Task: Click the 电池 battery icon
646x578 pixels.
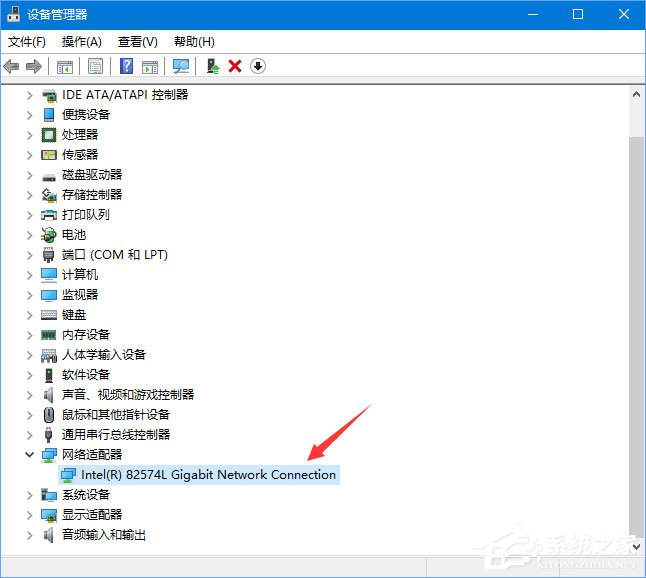Action: click(49, 235)
